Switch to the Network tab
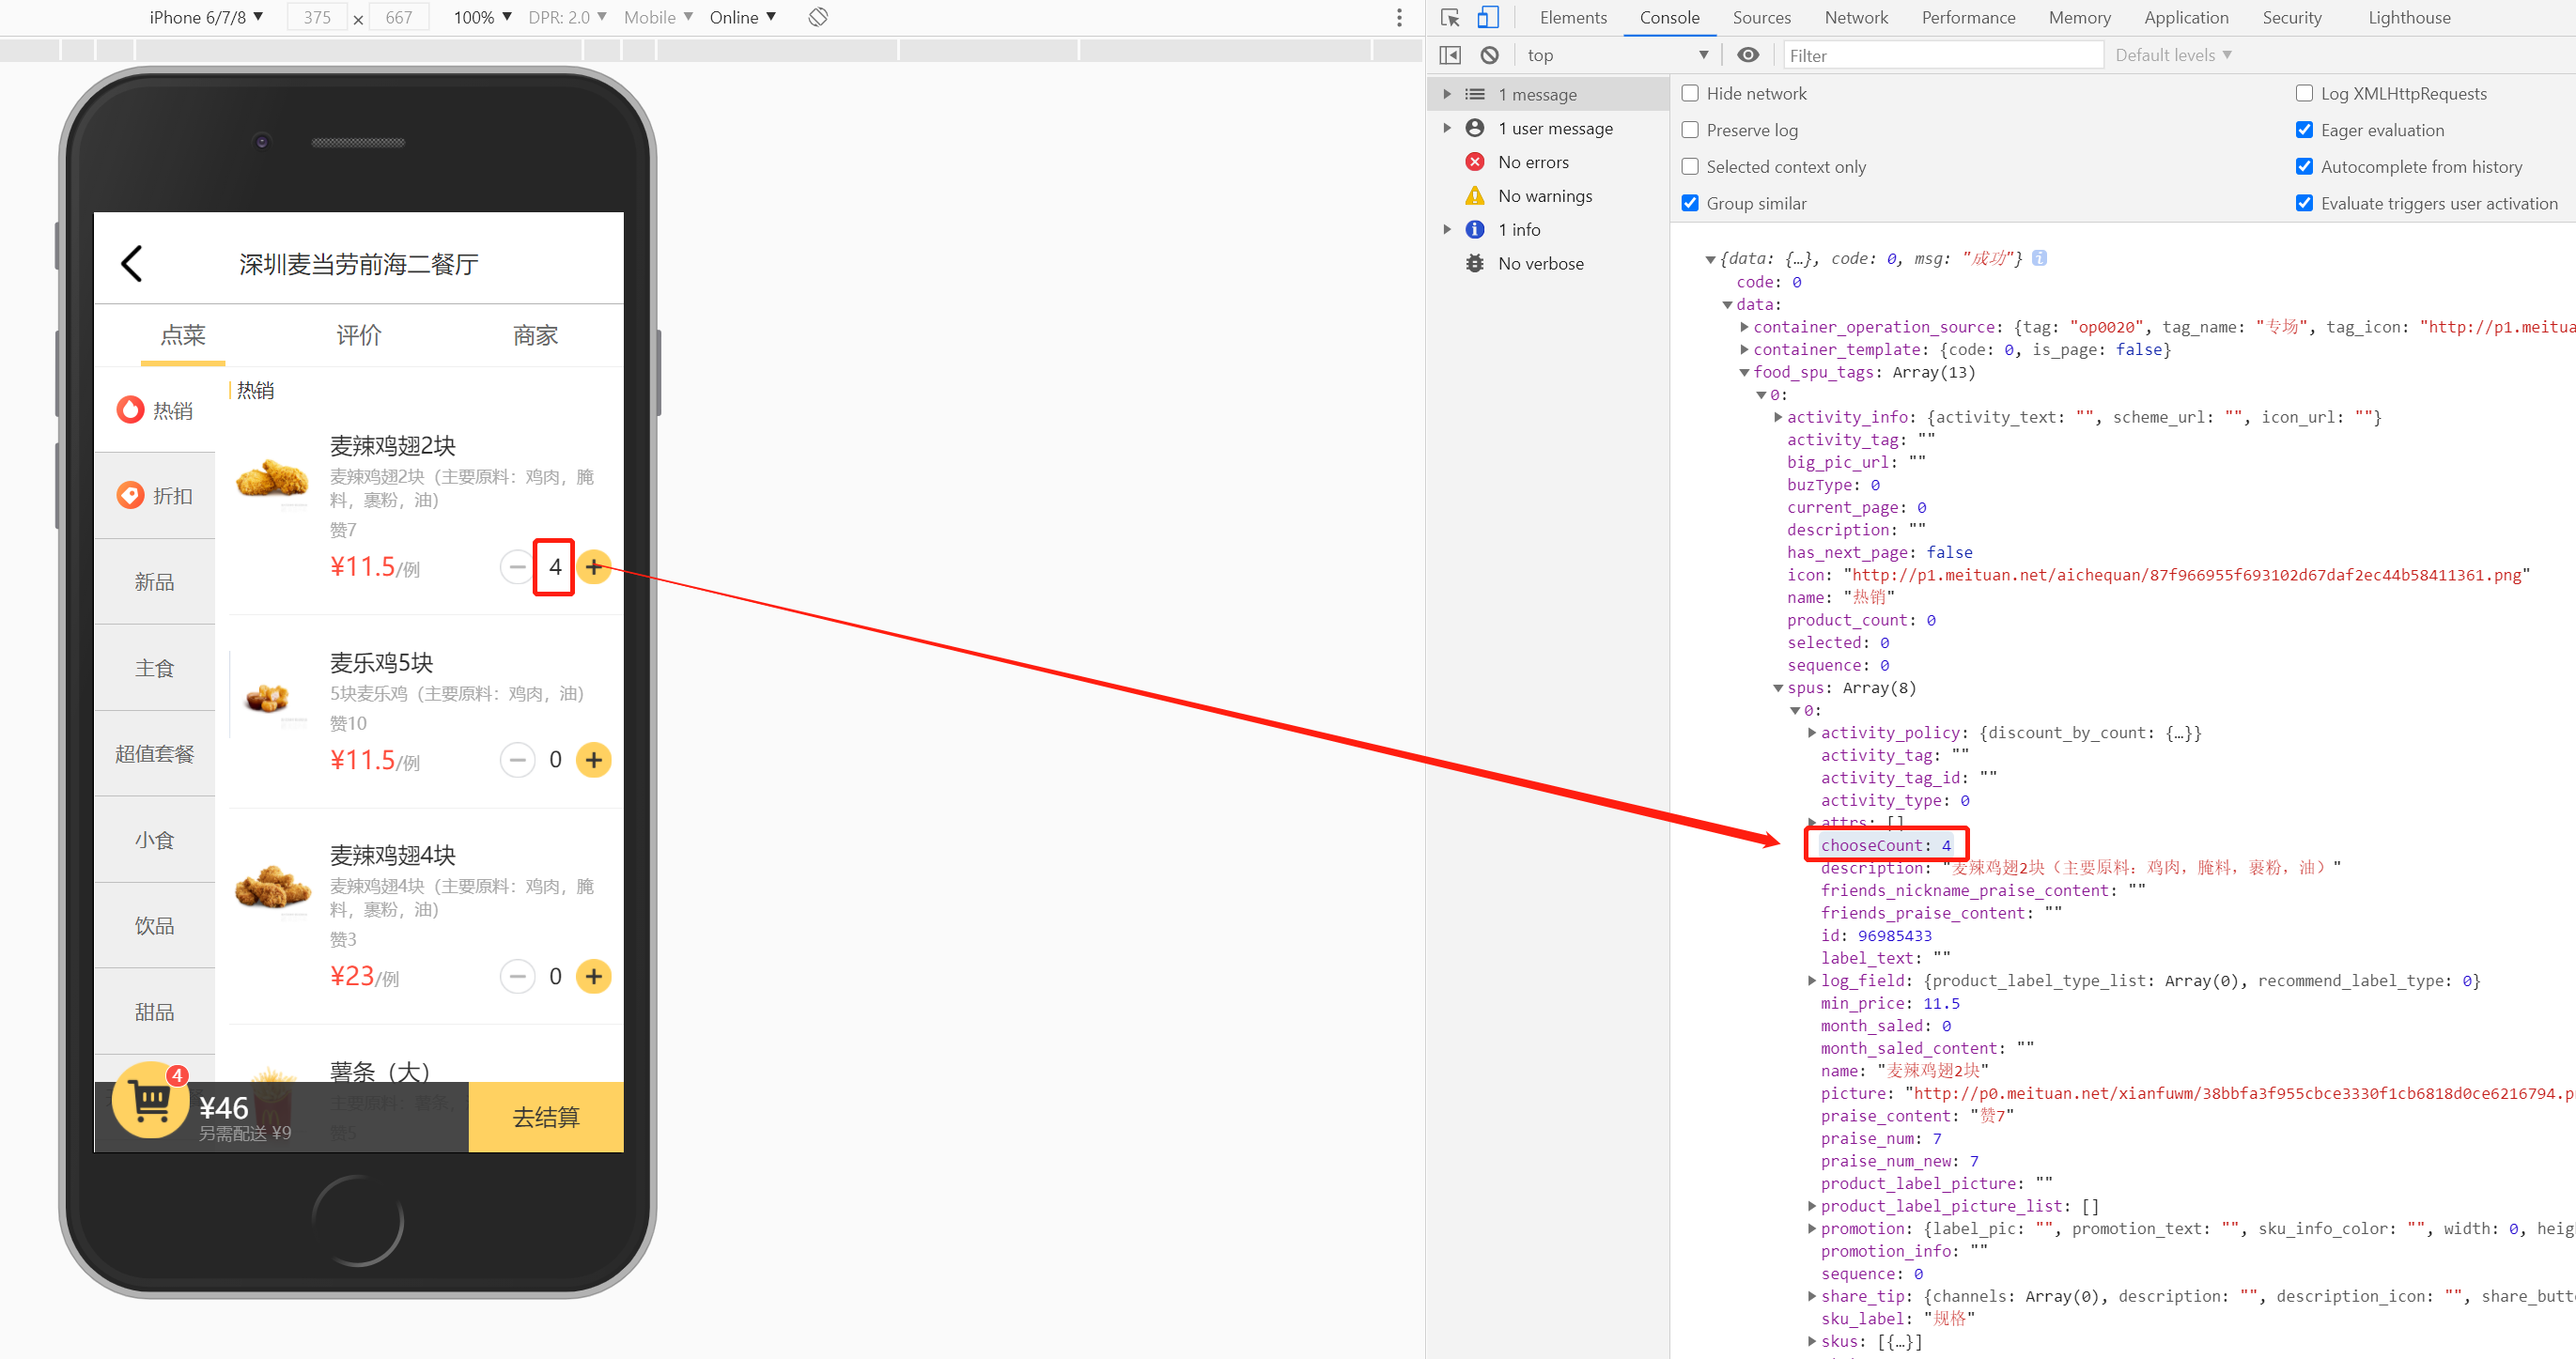 coord(1855,18)
